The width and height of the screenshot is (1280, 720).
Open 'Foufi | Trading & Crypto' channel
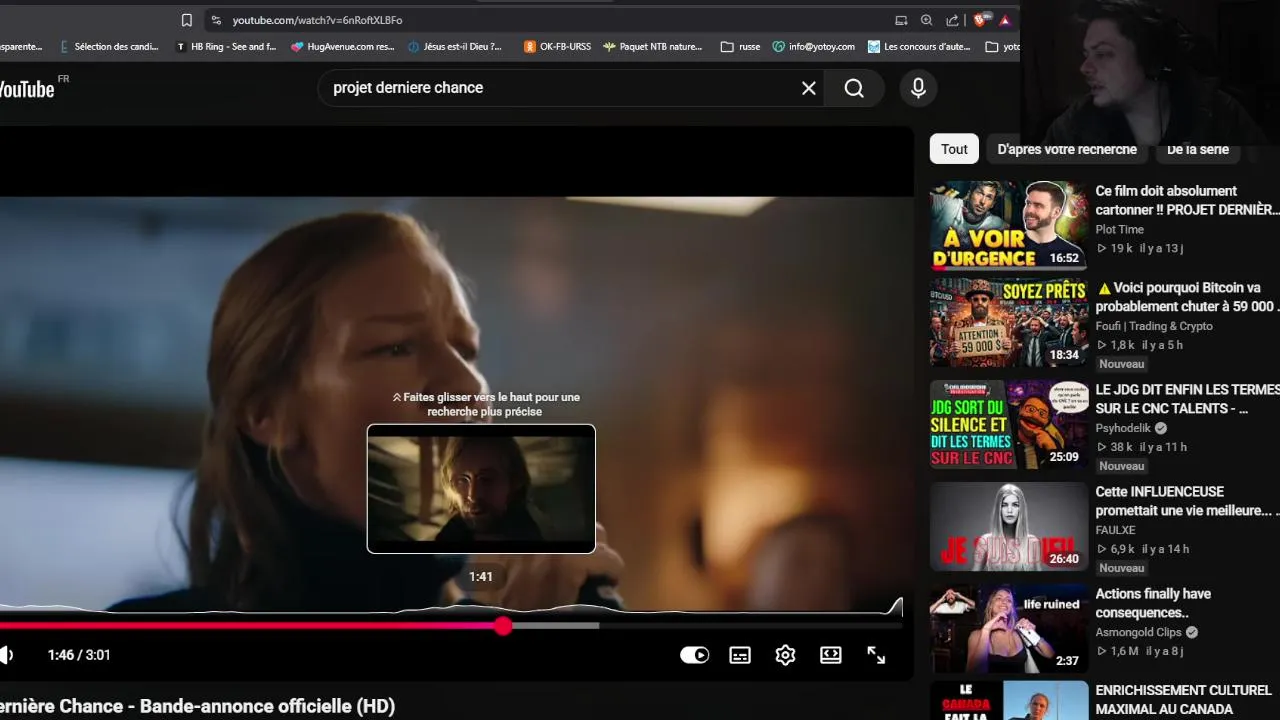click(x=1154, y=326)
